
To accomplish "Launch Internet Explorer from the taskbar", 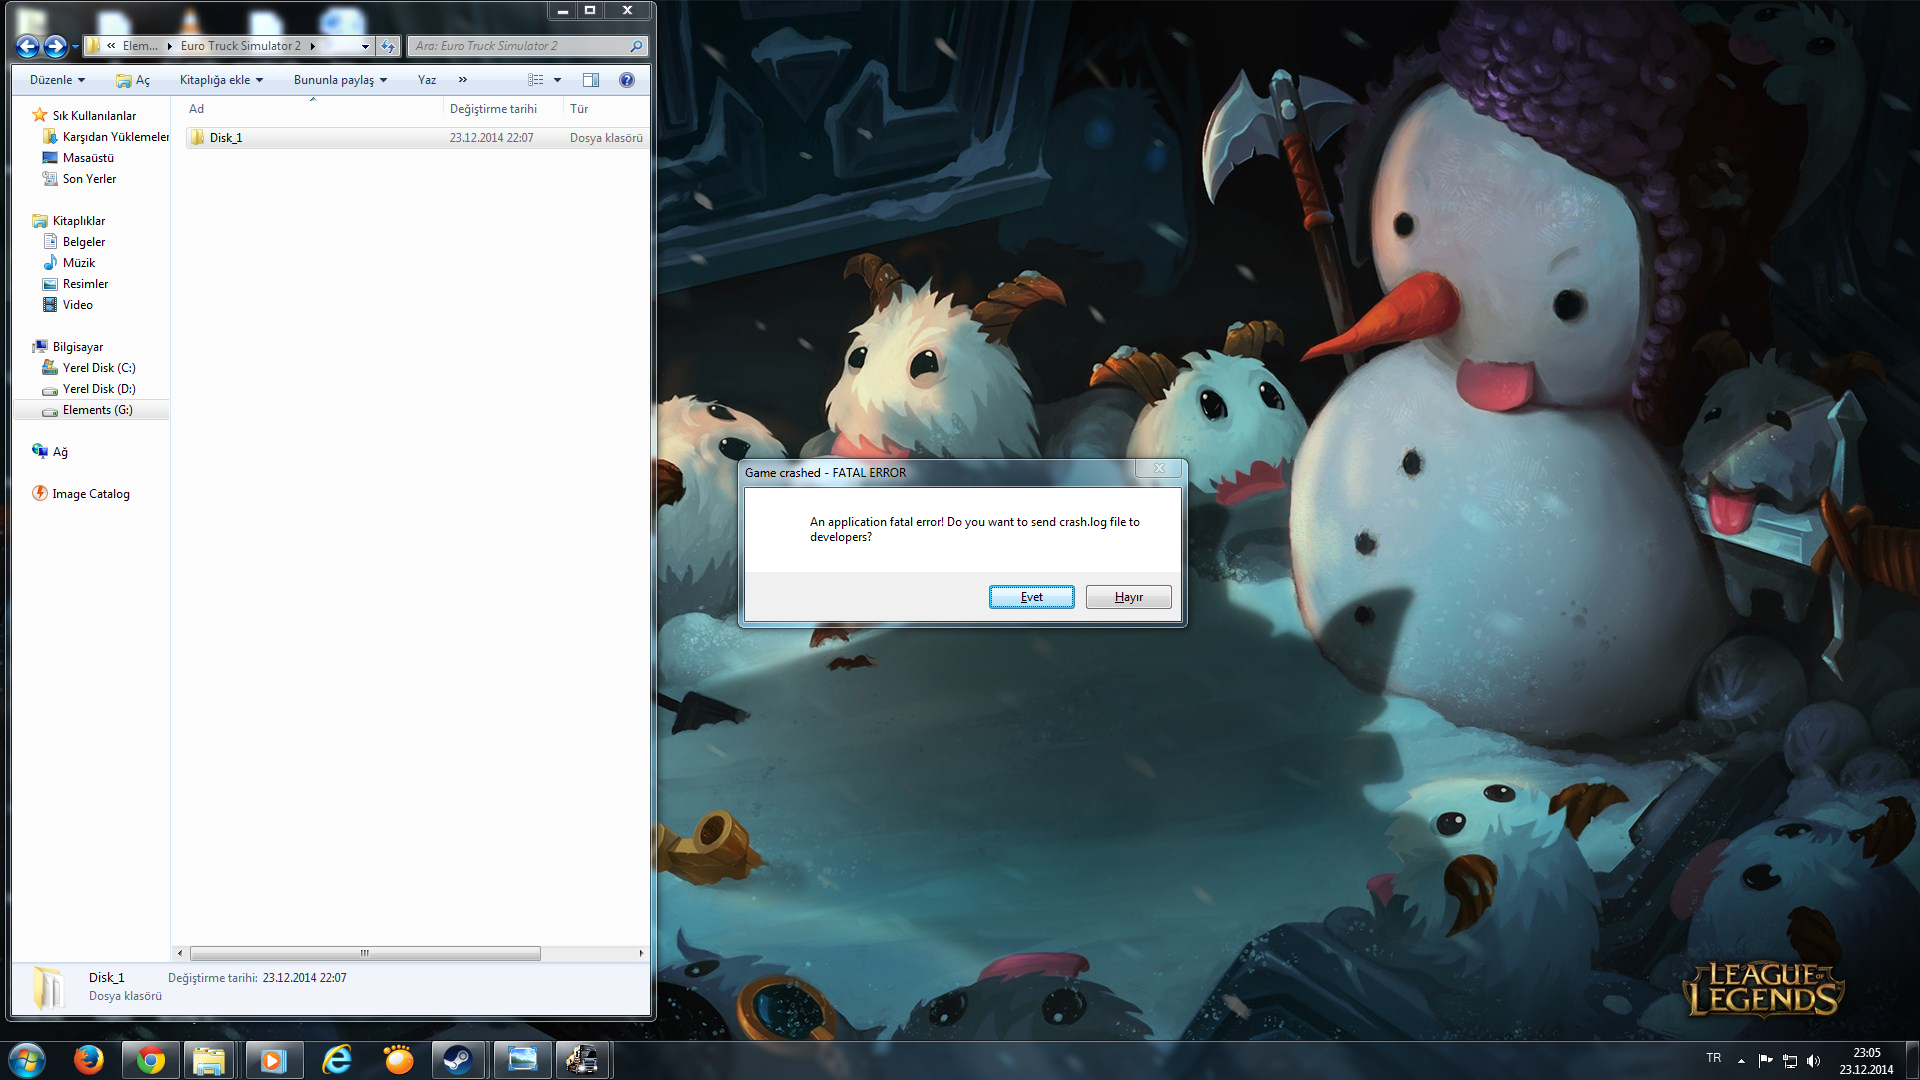I will click(x=337, y=1060).
